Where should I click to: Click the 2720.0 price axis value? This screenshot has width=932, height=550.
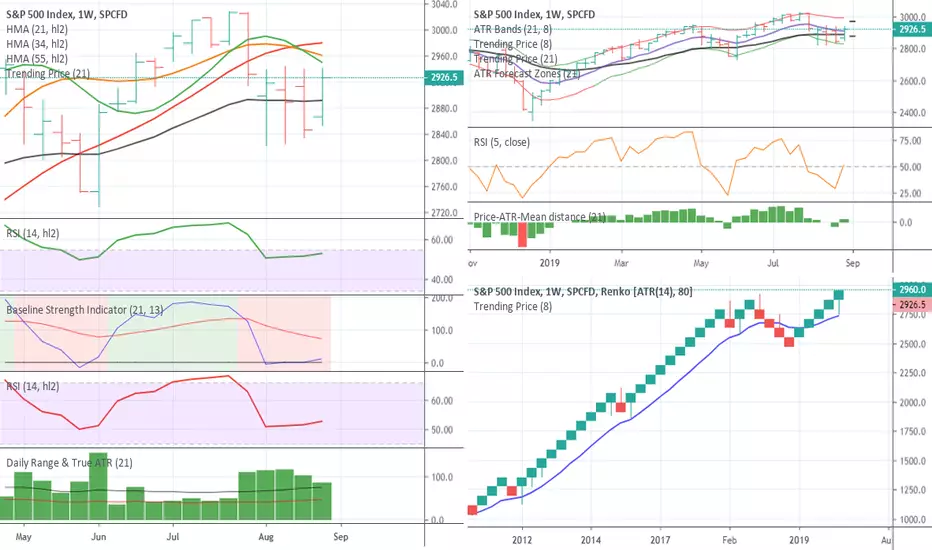(x=444, y=213)
